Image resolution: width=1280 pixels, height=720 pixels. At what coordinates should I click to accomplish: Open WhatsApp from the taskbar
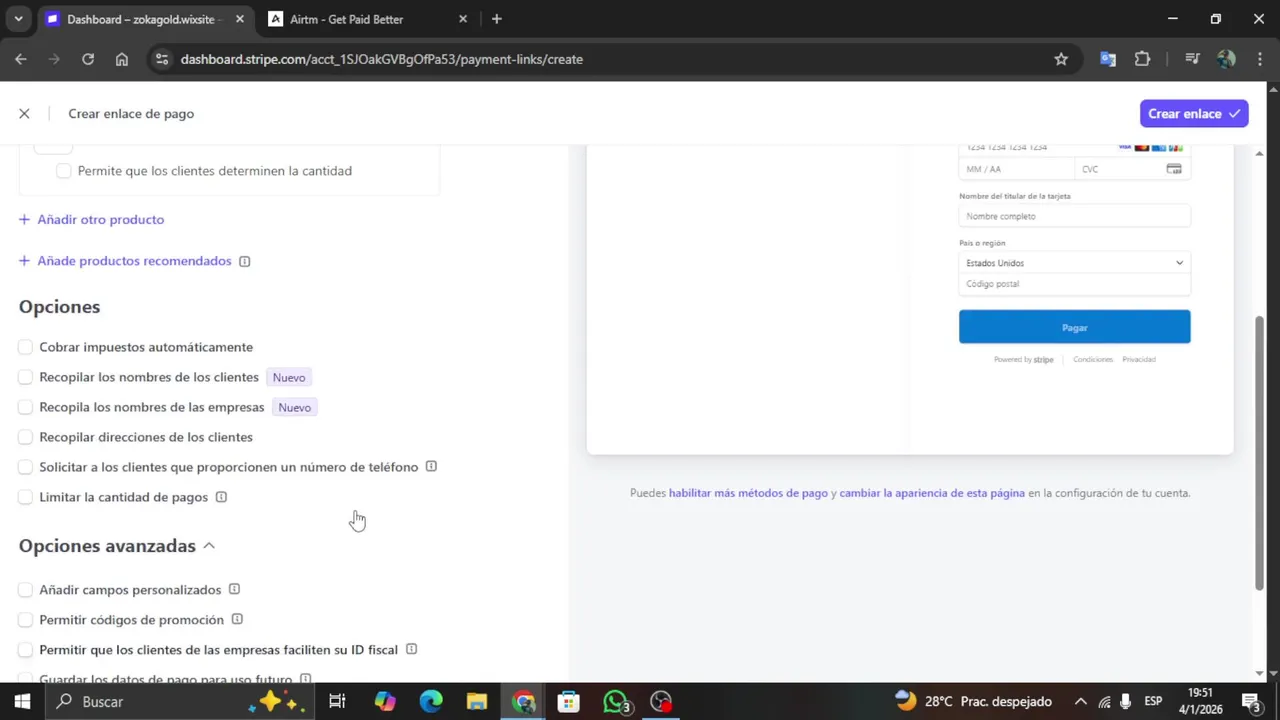click(616, 702)
